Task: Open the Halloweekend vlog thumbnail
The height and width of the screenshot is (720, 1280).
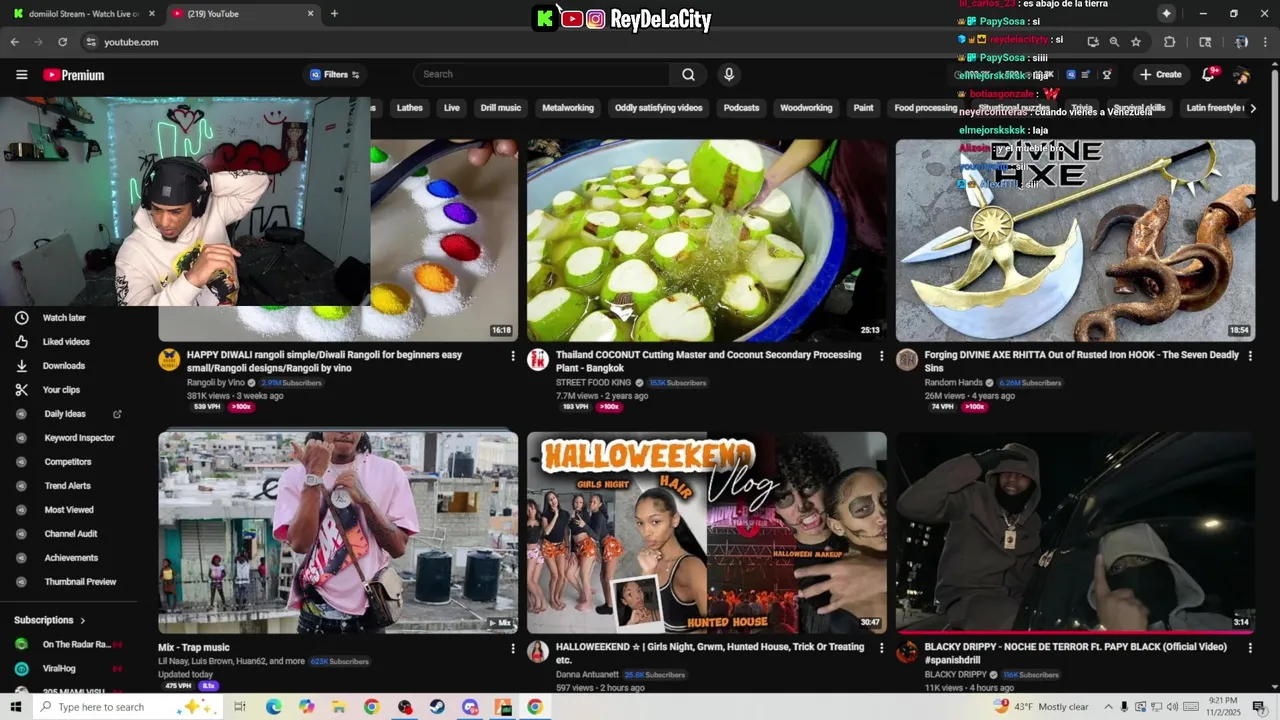Action: [707, 533]
